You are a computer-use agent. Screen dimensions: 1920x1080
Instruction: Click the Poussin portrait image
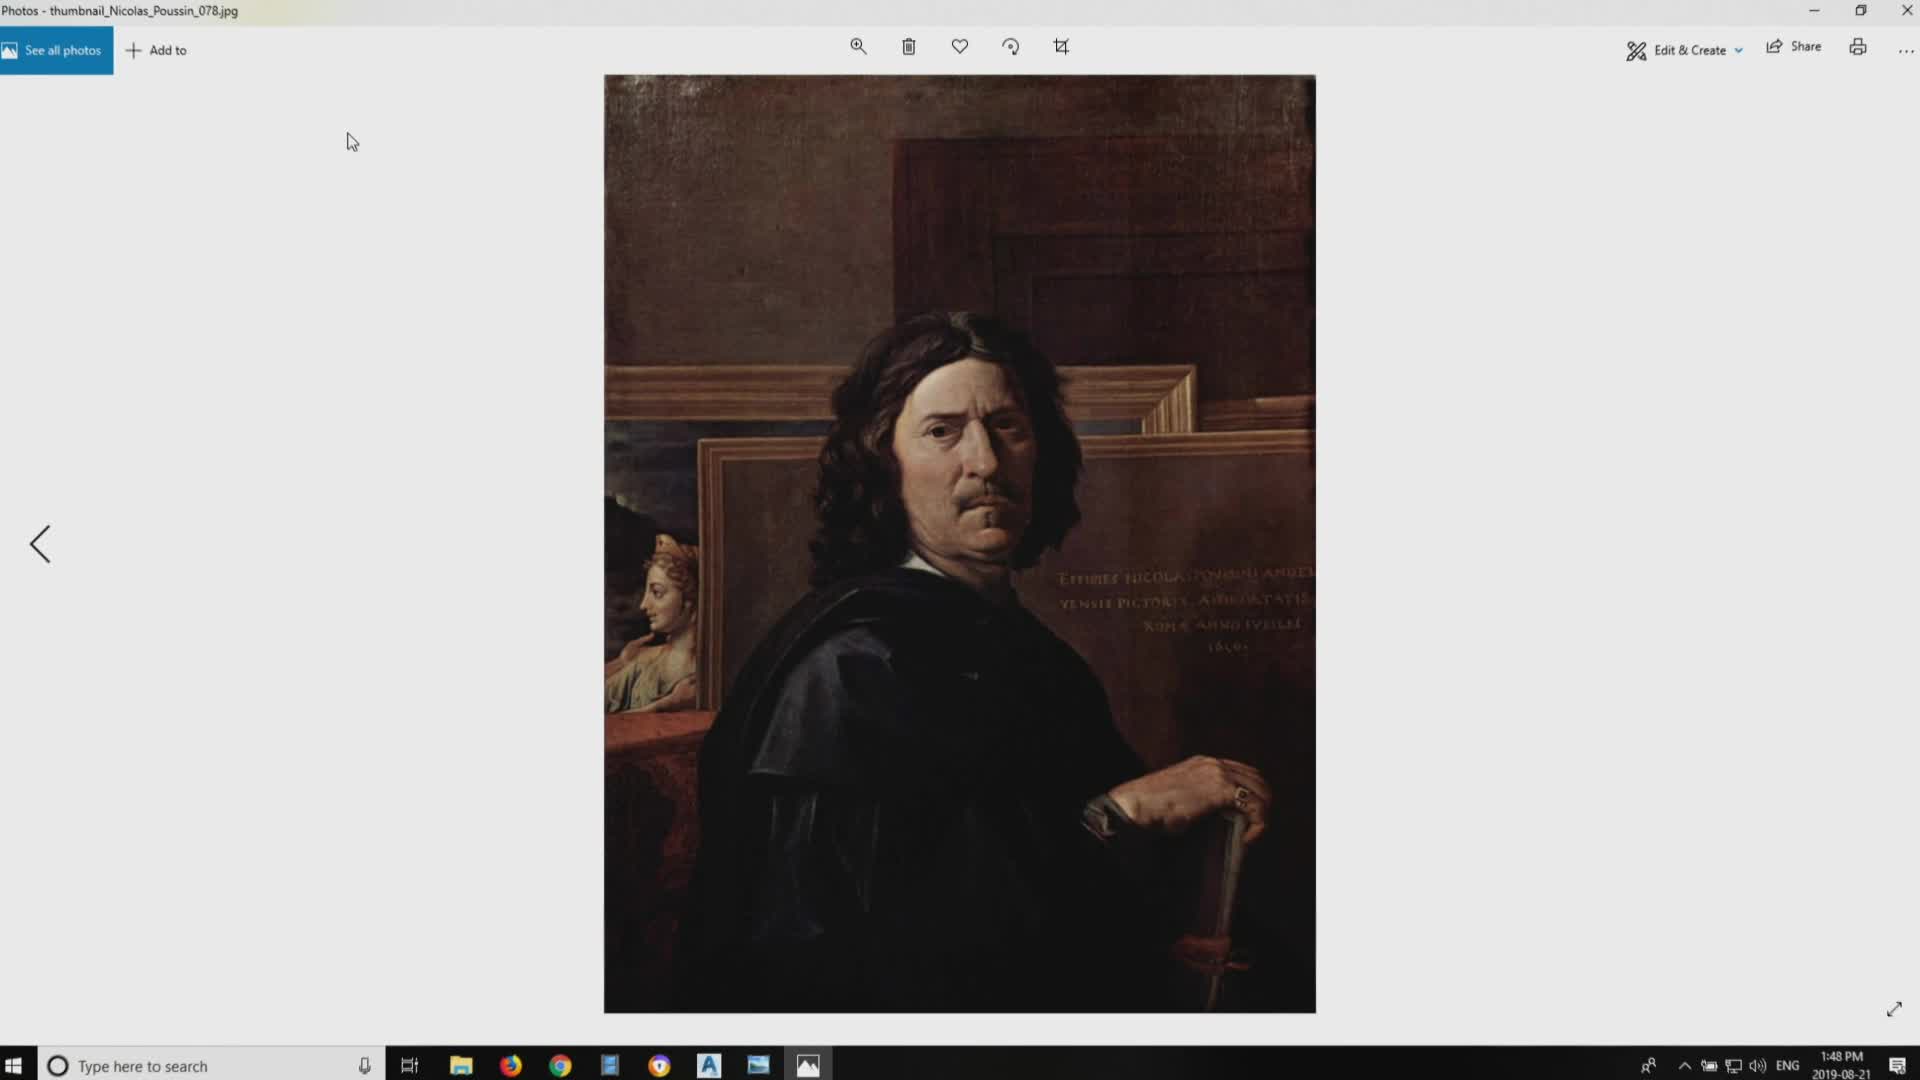959,544
